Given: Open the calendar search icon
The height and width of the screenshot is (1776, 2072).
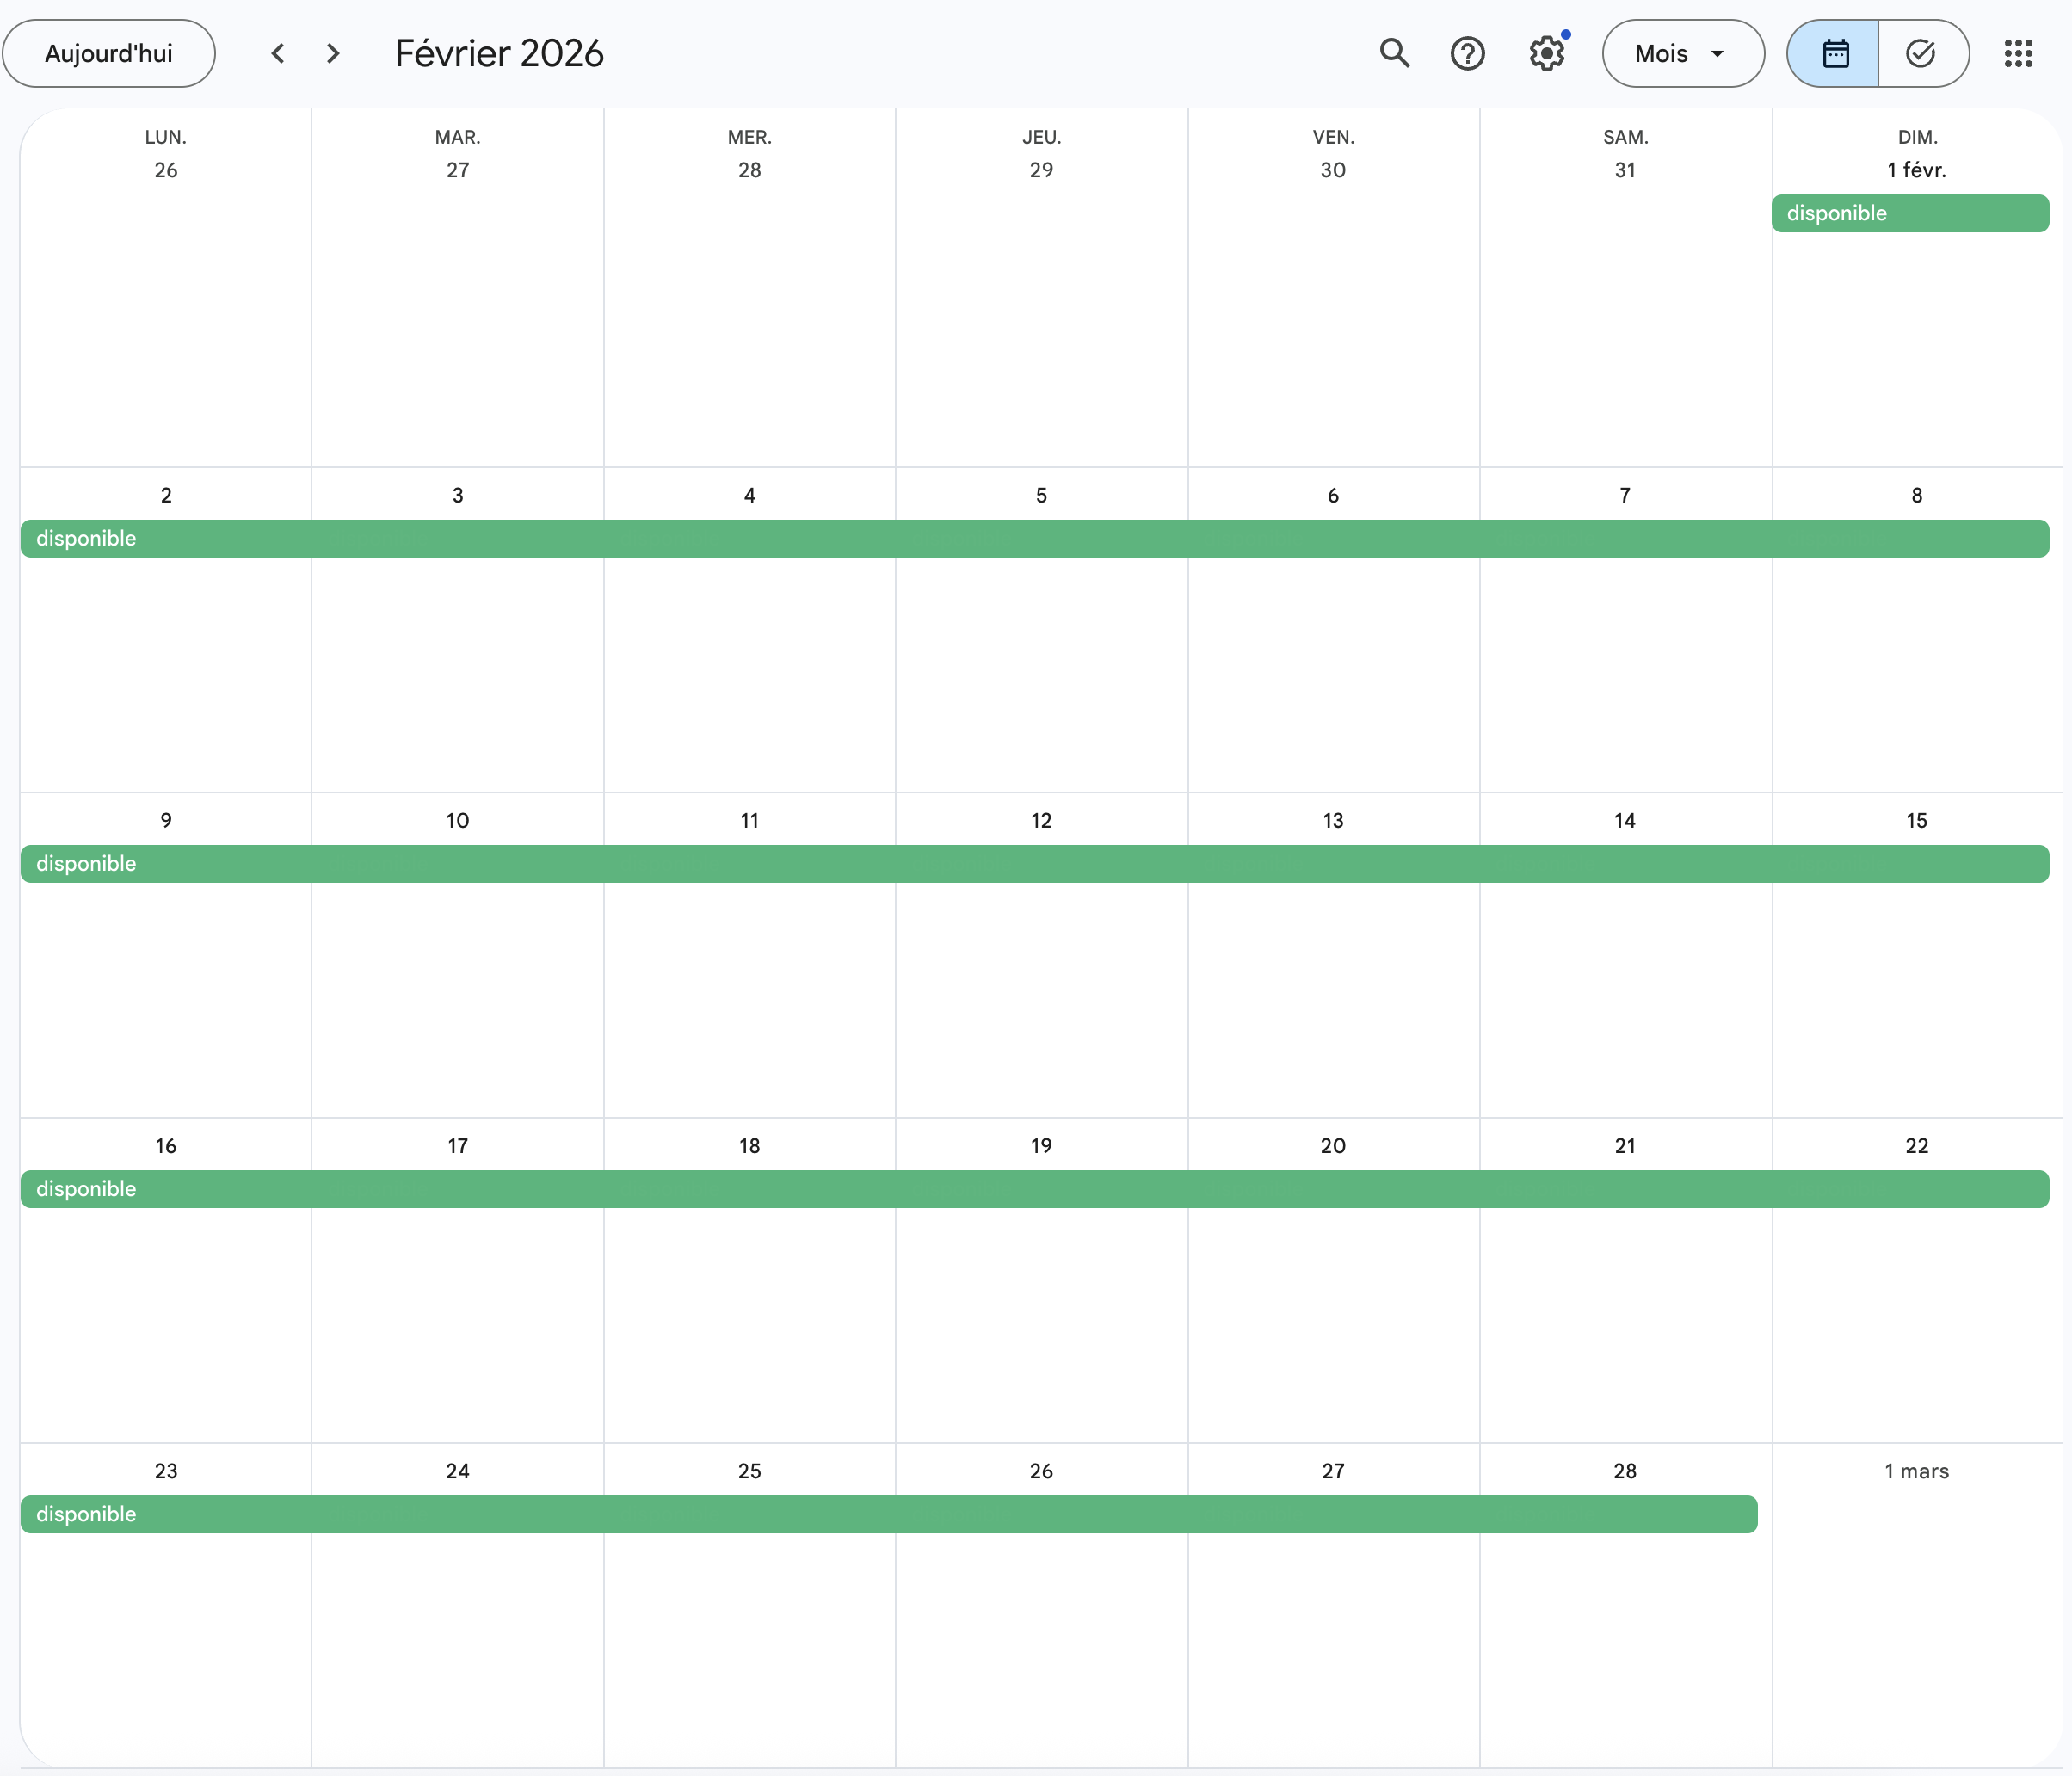Looking at the screenshot, I should point(1394,53).
